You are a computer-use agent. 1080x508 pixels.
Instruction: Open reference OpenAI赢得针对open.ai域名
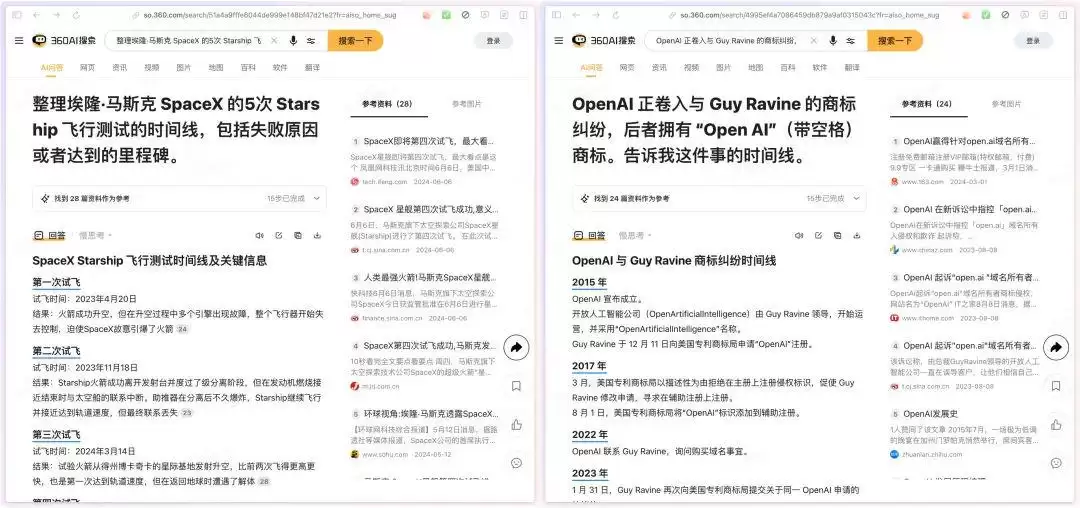(x=968, y=141)
